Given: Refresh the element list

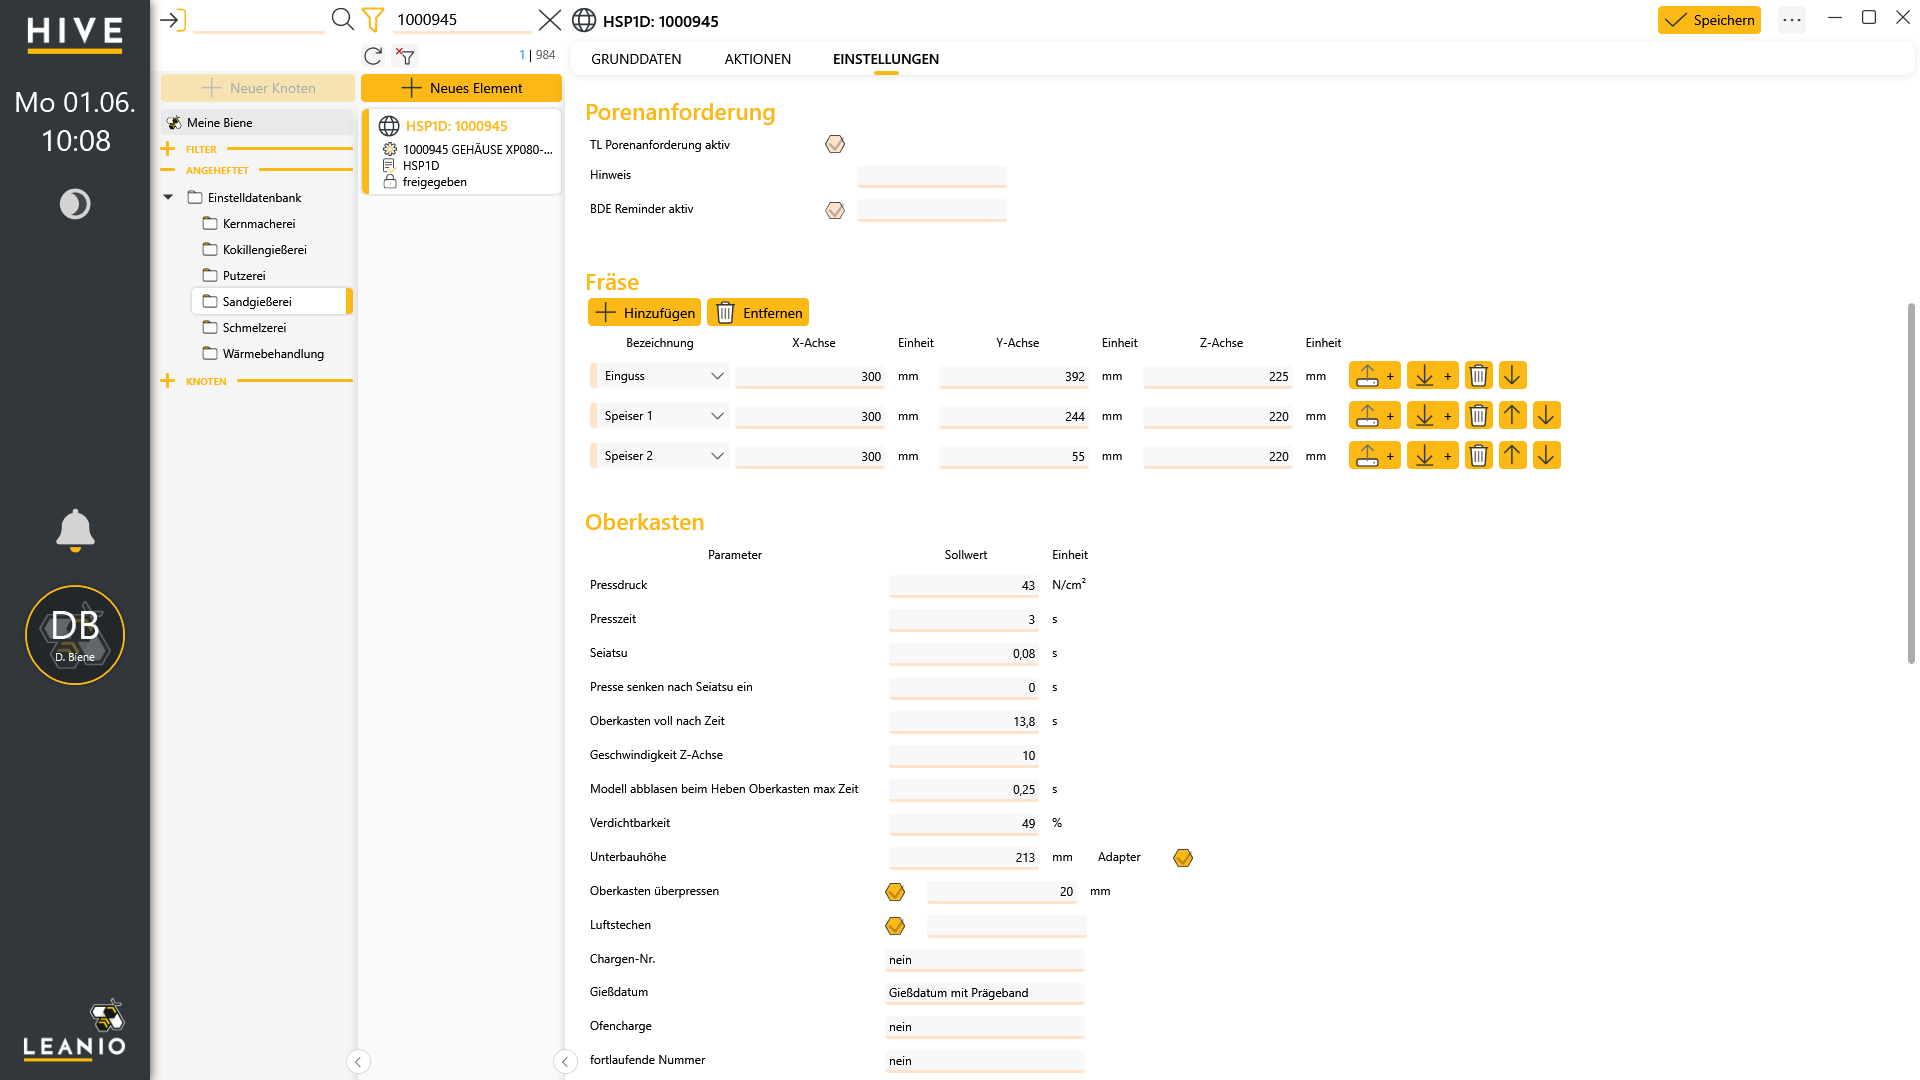Looking at the screenshot, I should 373,56.
